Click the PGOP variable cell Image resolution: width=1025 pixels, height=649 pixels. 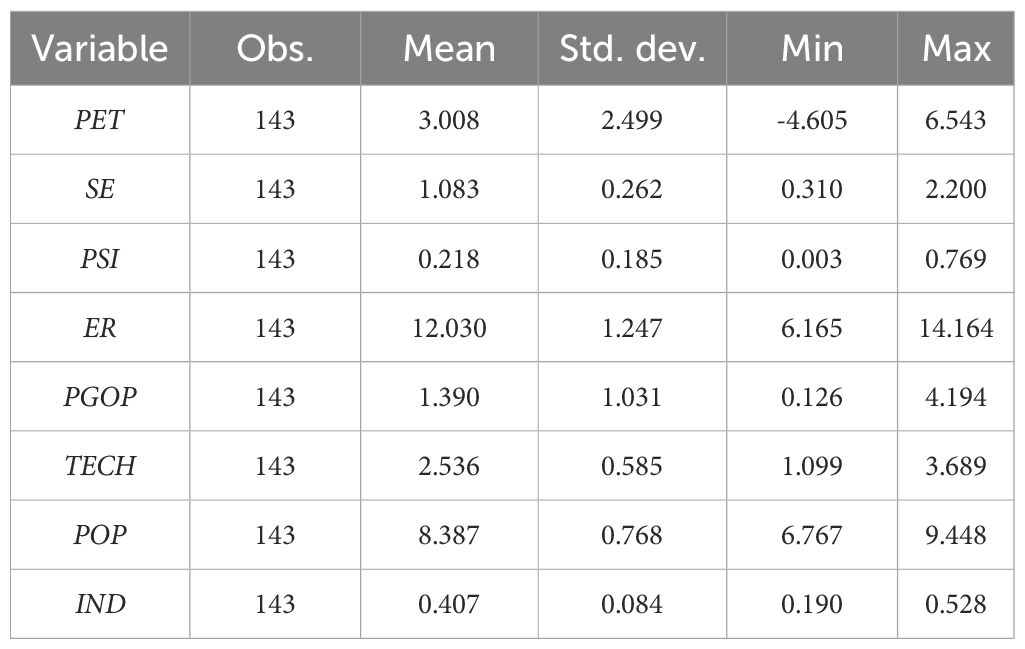pyautogui.click(x=100, y=397)
